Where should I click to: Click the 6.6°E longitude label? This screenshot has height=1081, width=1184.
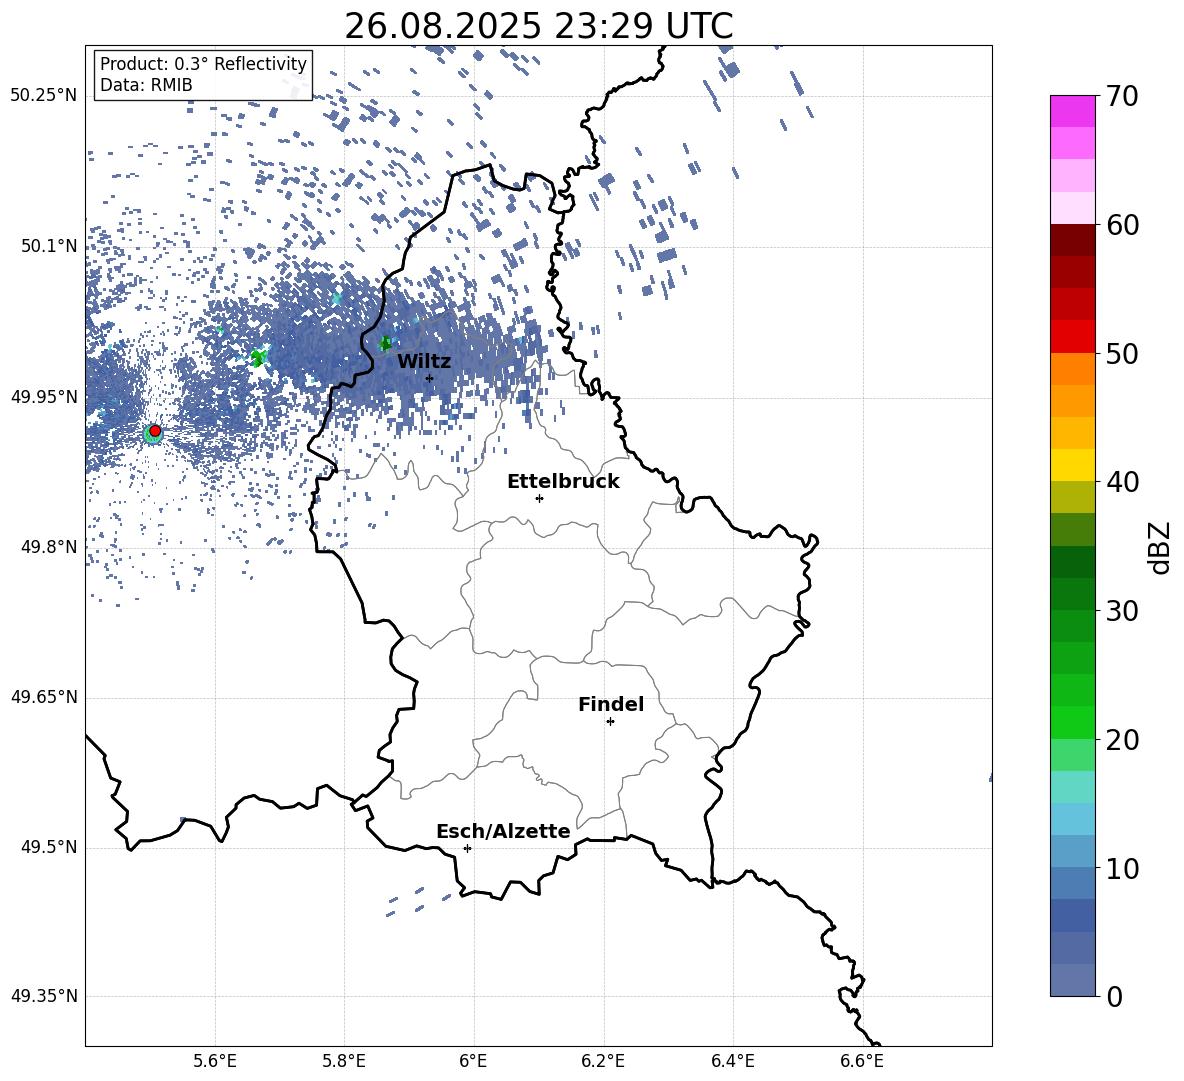(x=862, y=1061)
